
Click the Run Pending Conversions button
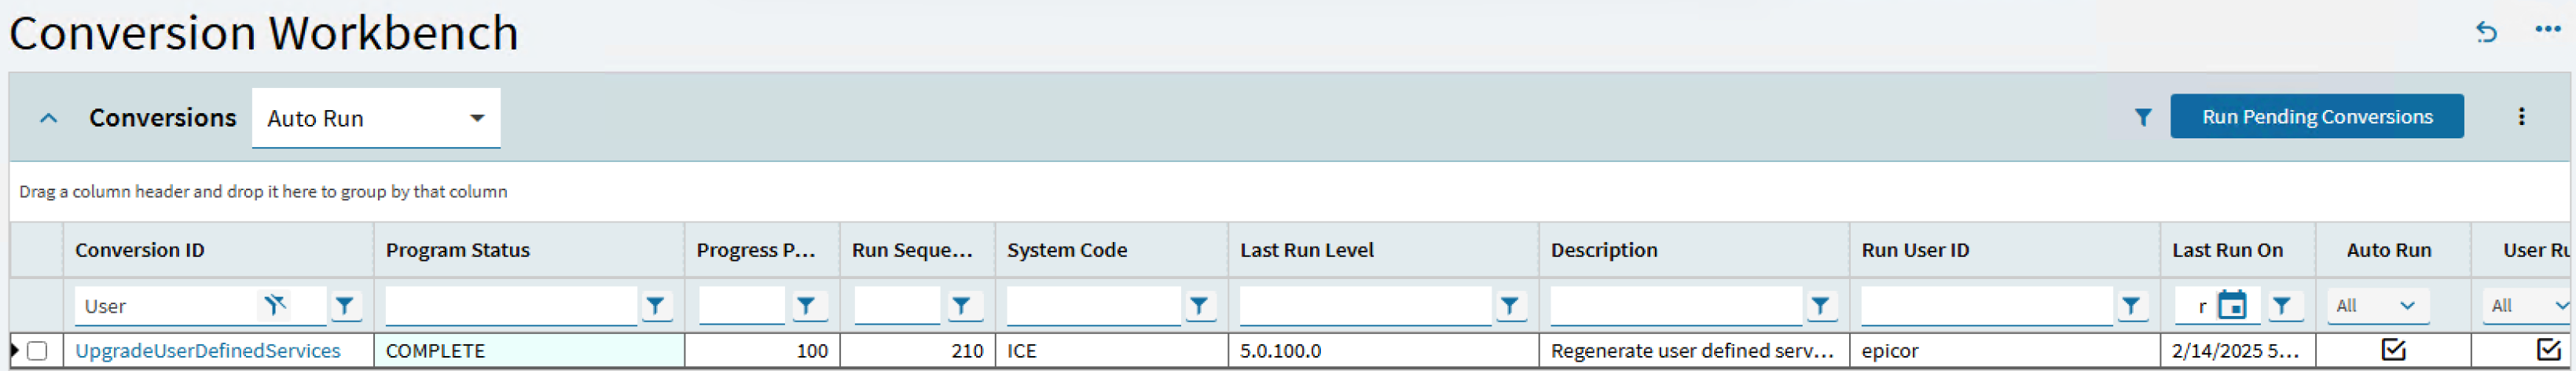(2316, 117)
